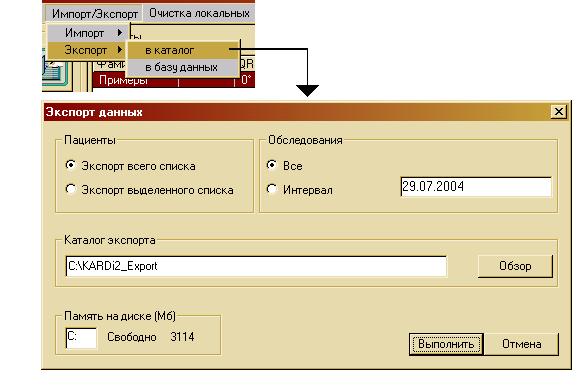Screen dimensions: 579x389
Task: Click the date field 29.07.2004
Action: [x=476, y=187]
